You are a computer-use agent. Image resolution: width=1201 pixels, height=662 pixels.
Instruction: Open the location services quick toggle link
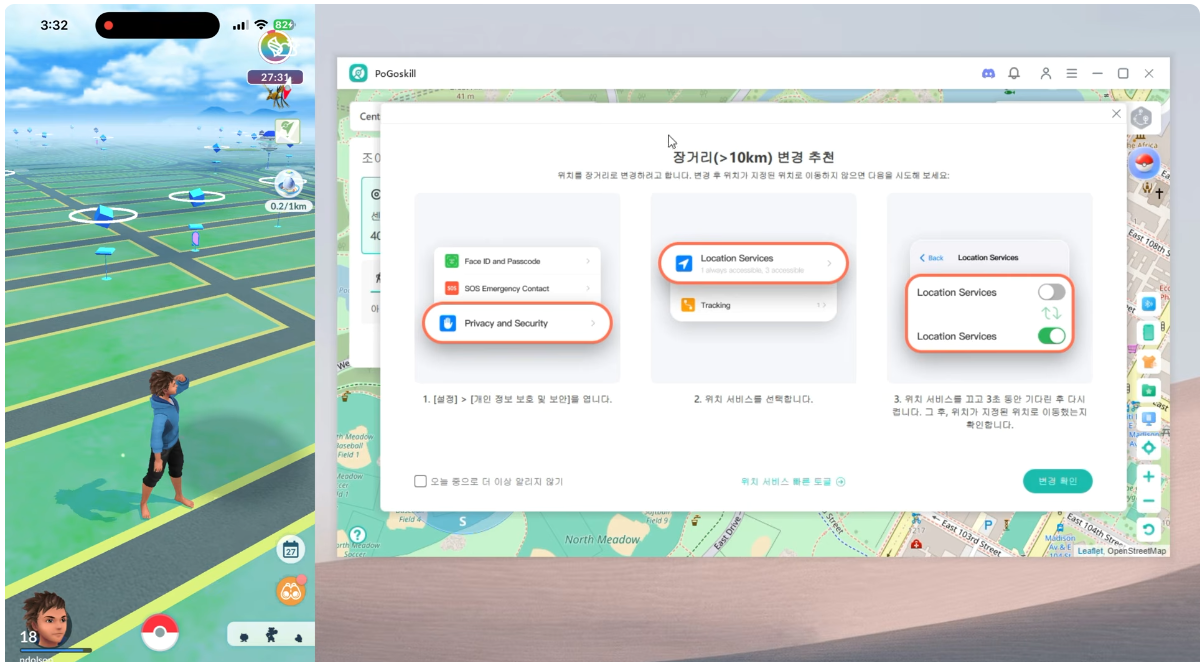click(x=793, y=481)
